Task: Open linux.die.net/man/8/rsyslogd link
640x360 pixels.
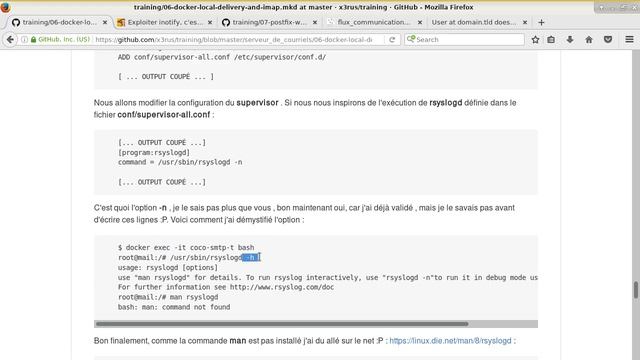Action: click(450, 341)
